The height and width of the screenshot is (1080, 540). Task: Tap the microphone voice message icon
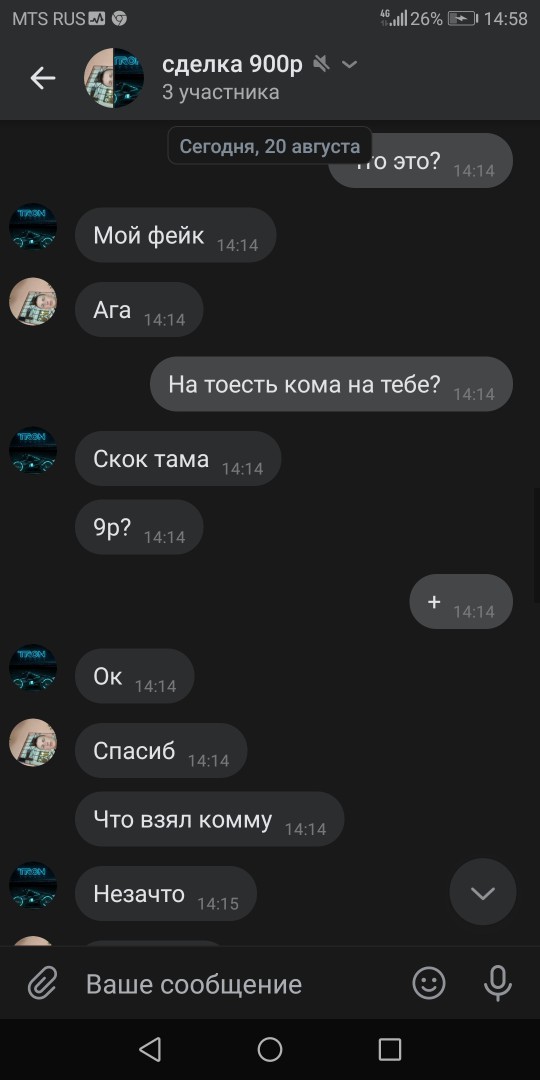[x=497, y=983]
